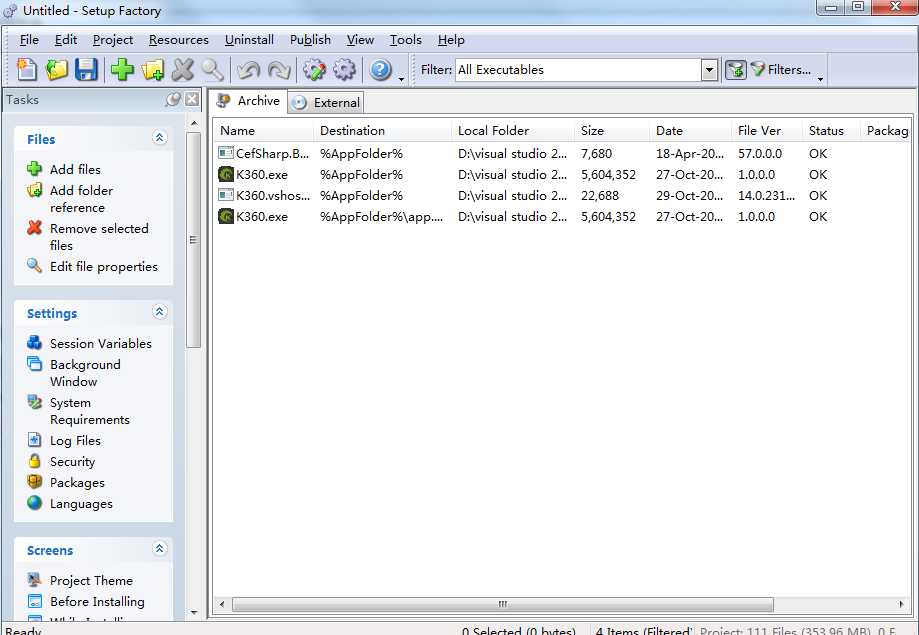Click the Project Theme icon
Viewport: 919px width, 635px height.
tap(35, 580)
